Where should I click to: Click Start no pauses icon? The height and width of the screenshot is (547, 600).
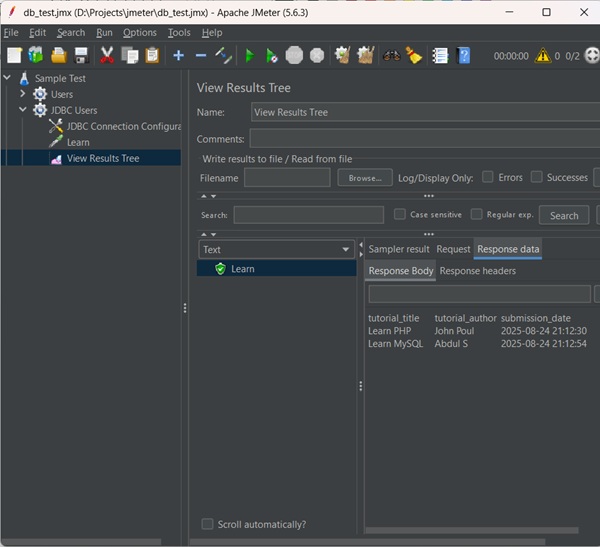click(271, 56)
